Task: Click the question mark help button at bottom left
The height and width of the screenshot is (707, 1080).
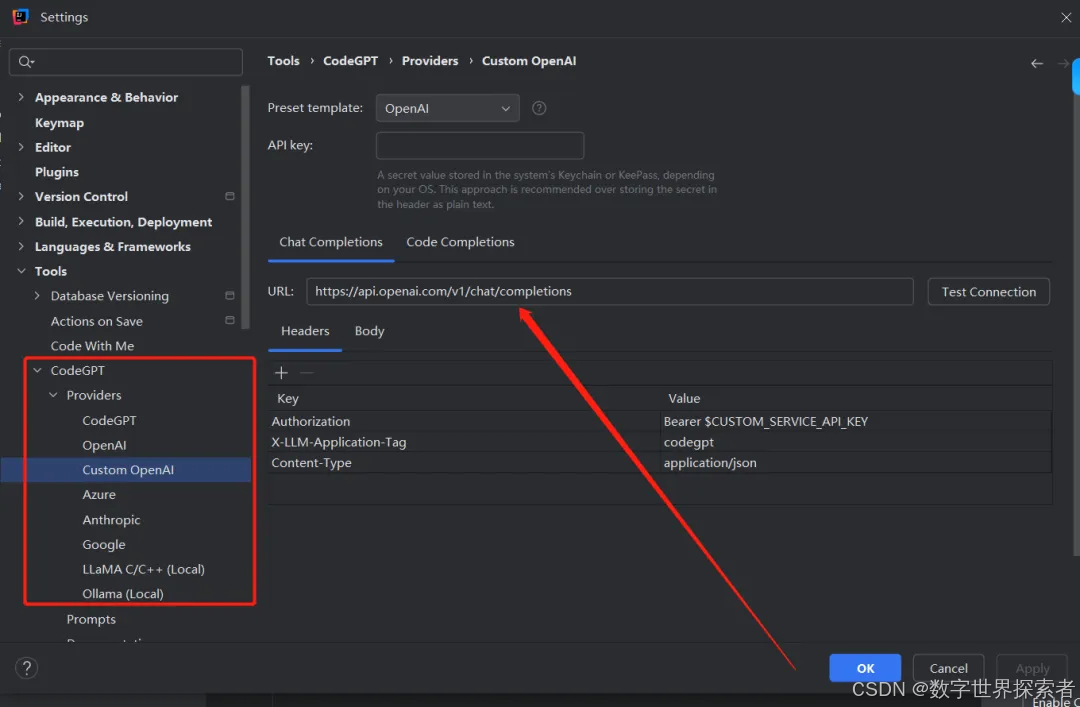Action: coord(26,668)
